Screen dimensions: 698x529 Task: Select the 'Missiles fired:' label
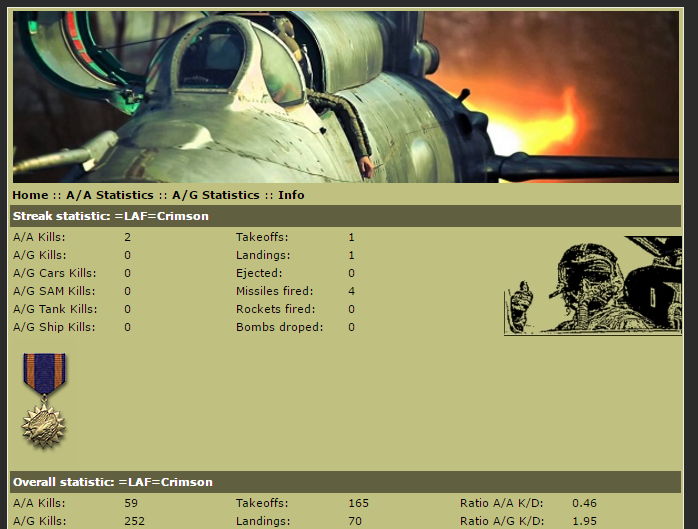275,291
